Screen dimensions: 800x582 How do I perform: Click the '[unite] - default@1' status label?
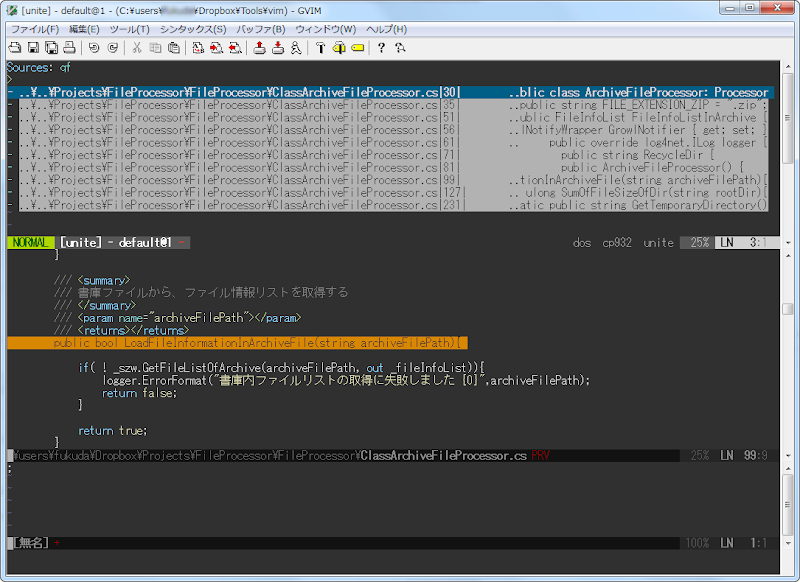(116, 243)
